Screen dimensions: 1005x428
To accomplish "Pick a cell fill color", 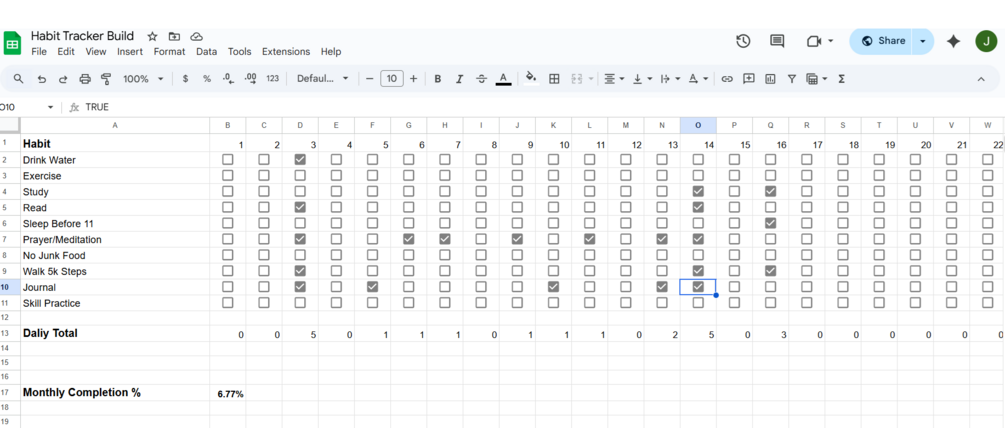I will [x=530, y=79].
